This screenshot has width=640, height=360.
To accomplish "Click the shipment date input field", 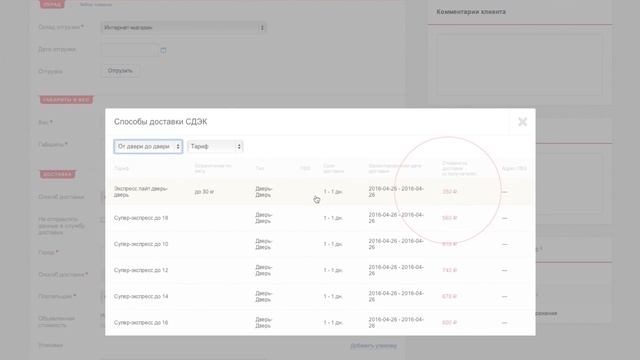I will tap(129, 50).
